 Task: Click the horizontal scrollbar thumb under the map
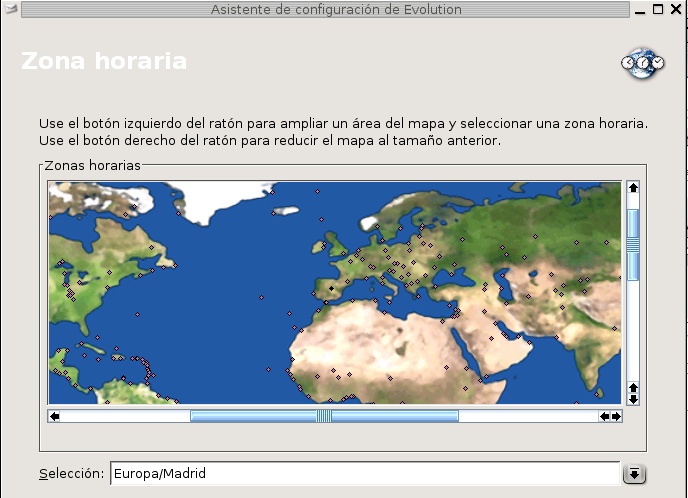324,416
